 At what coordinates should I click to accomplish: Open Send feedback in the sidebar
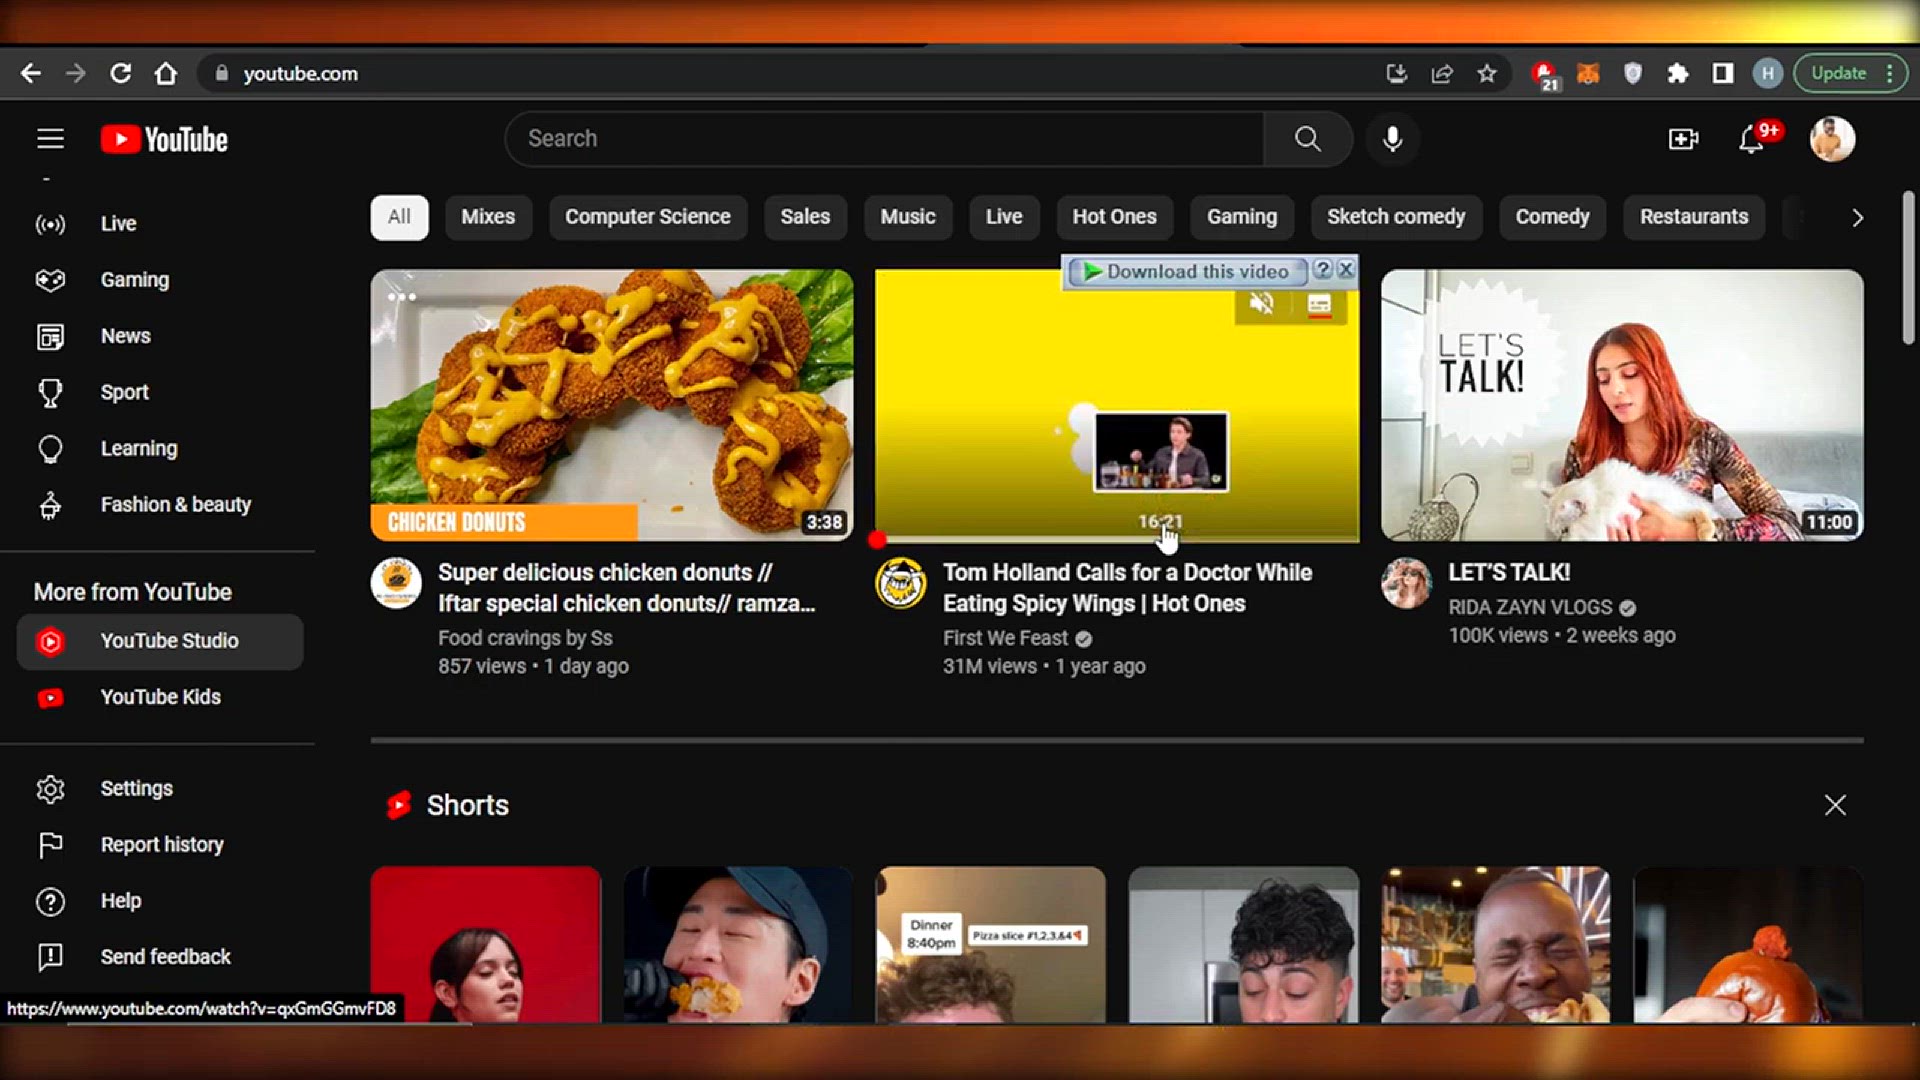point(160,957)
